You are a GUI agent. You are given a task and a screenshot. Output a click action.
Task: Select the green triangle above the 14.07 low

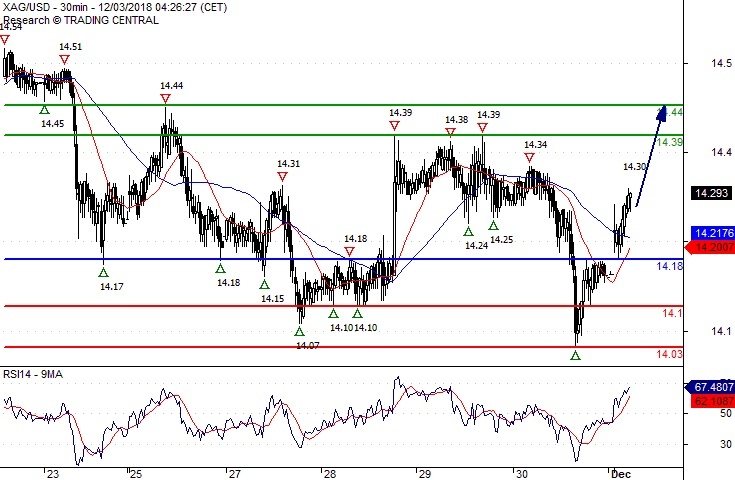[x=300, y=332]
